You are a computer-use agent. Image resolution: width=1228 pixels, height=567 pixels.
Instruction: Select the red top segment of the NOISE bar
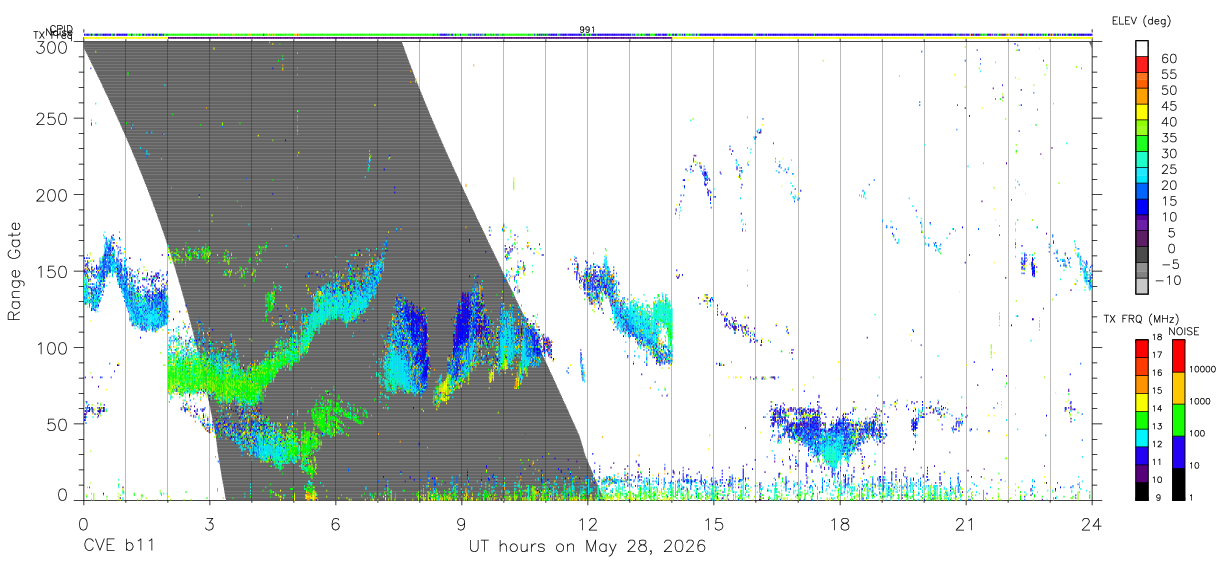pyautogui.click(x=1178, y=356)
